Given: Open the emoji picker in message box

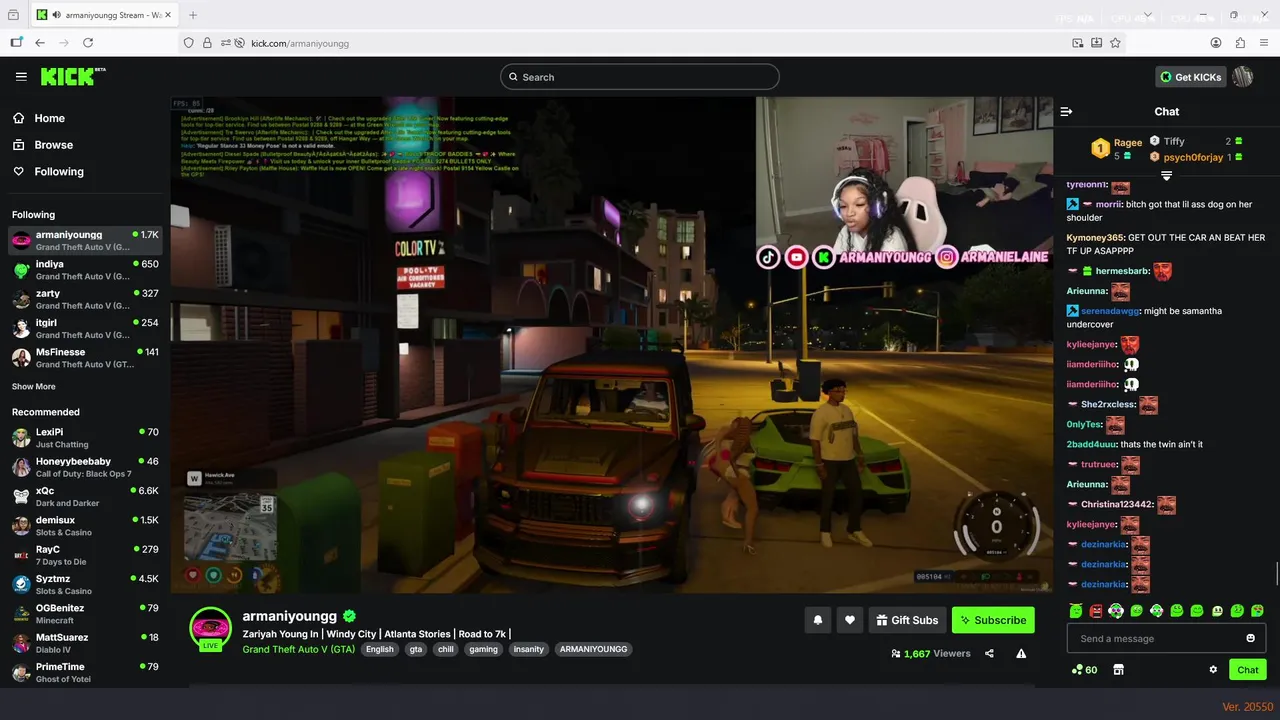Looking at the screenshot, I should pyautogui.click(x=1250, y=638).
